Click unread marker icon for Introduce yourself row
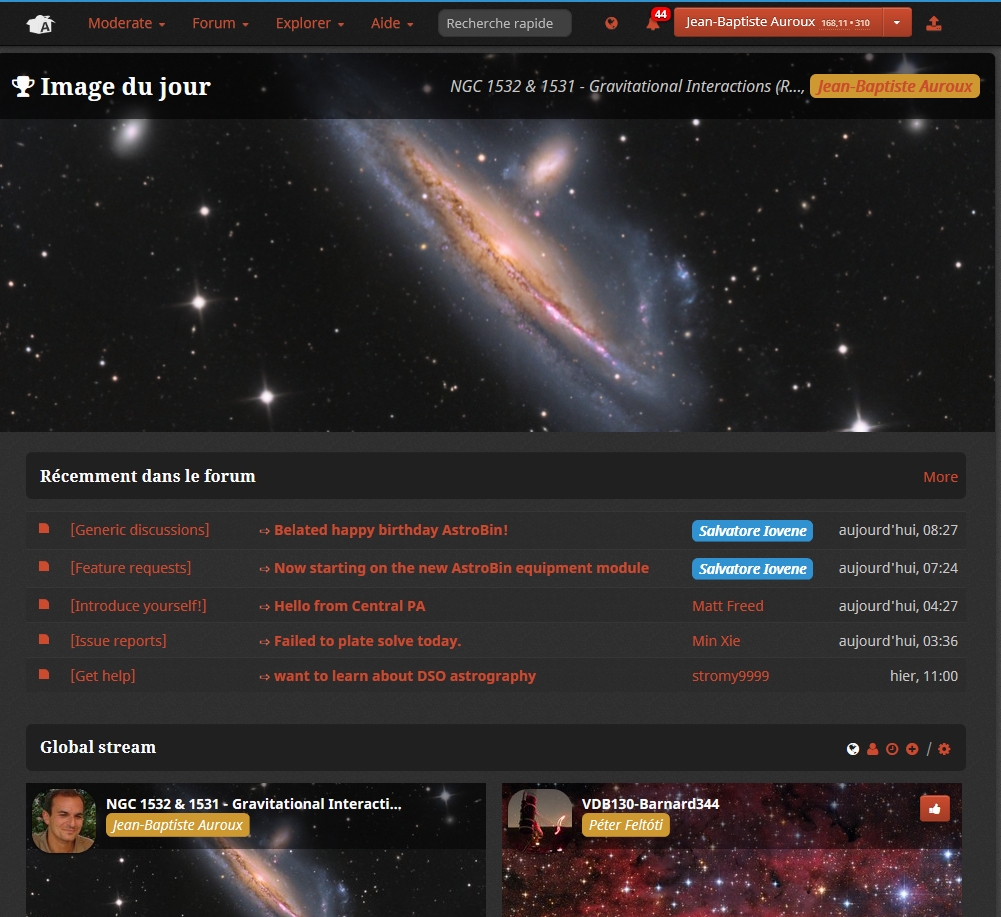Image resolution: width=1001 pixels, height=917 pixels. tap(44, 604)
